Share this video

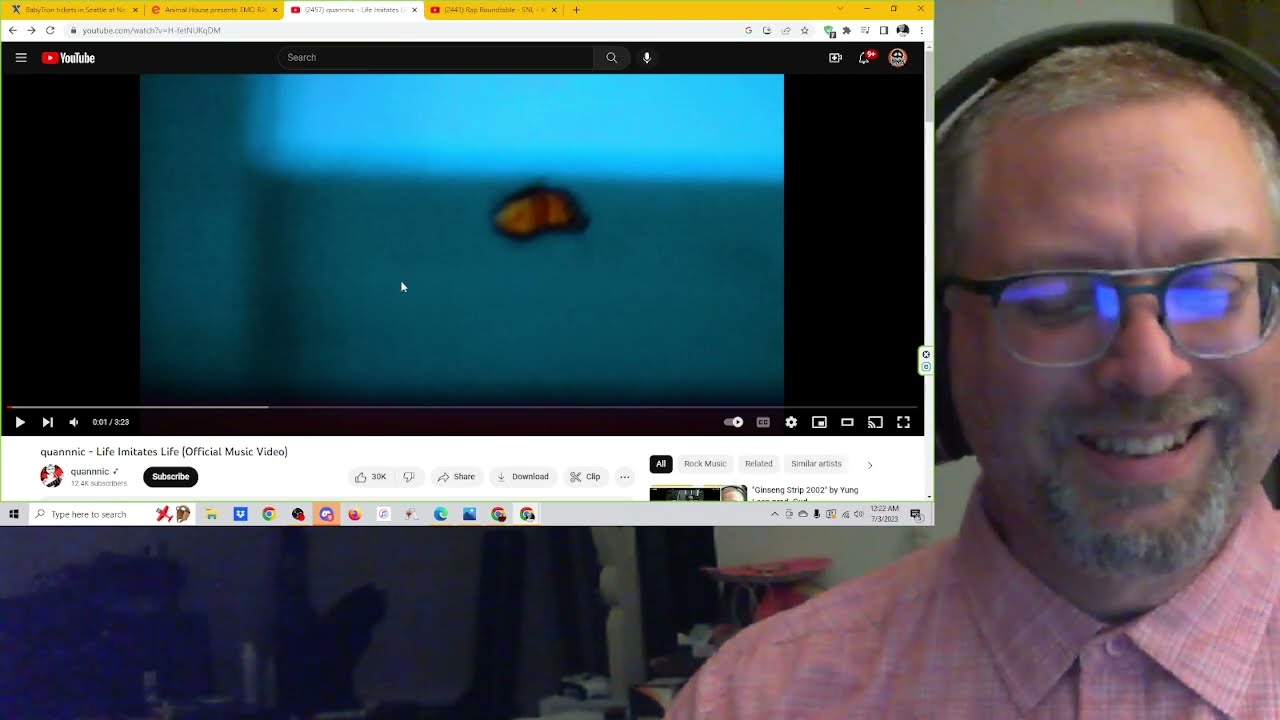pyautogui.click(x=457, y=477)
